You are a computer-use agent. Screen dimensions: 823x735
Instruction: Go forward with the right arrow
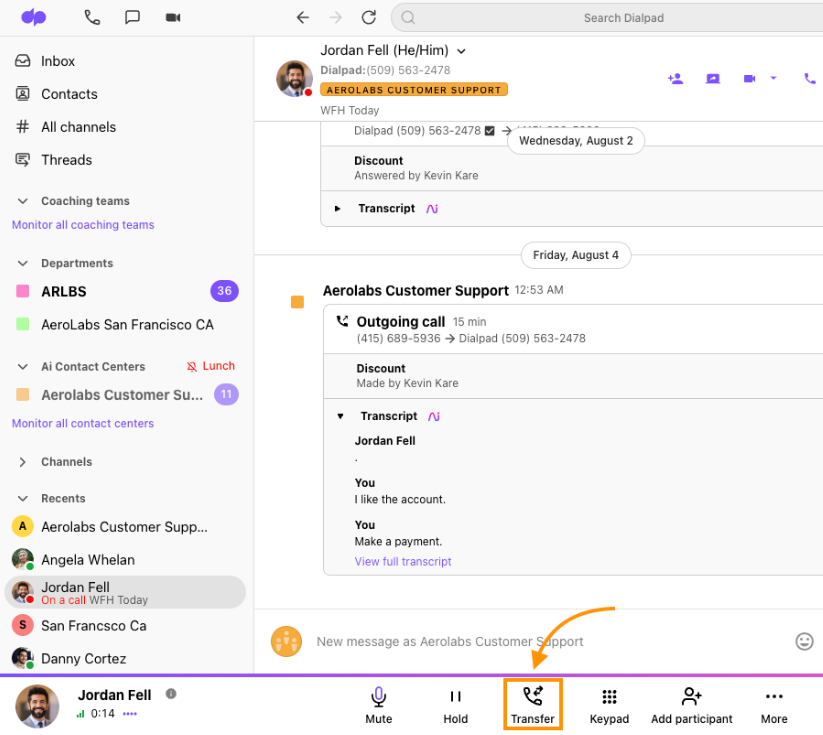coord(335,17)
